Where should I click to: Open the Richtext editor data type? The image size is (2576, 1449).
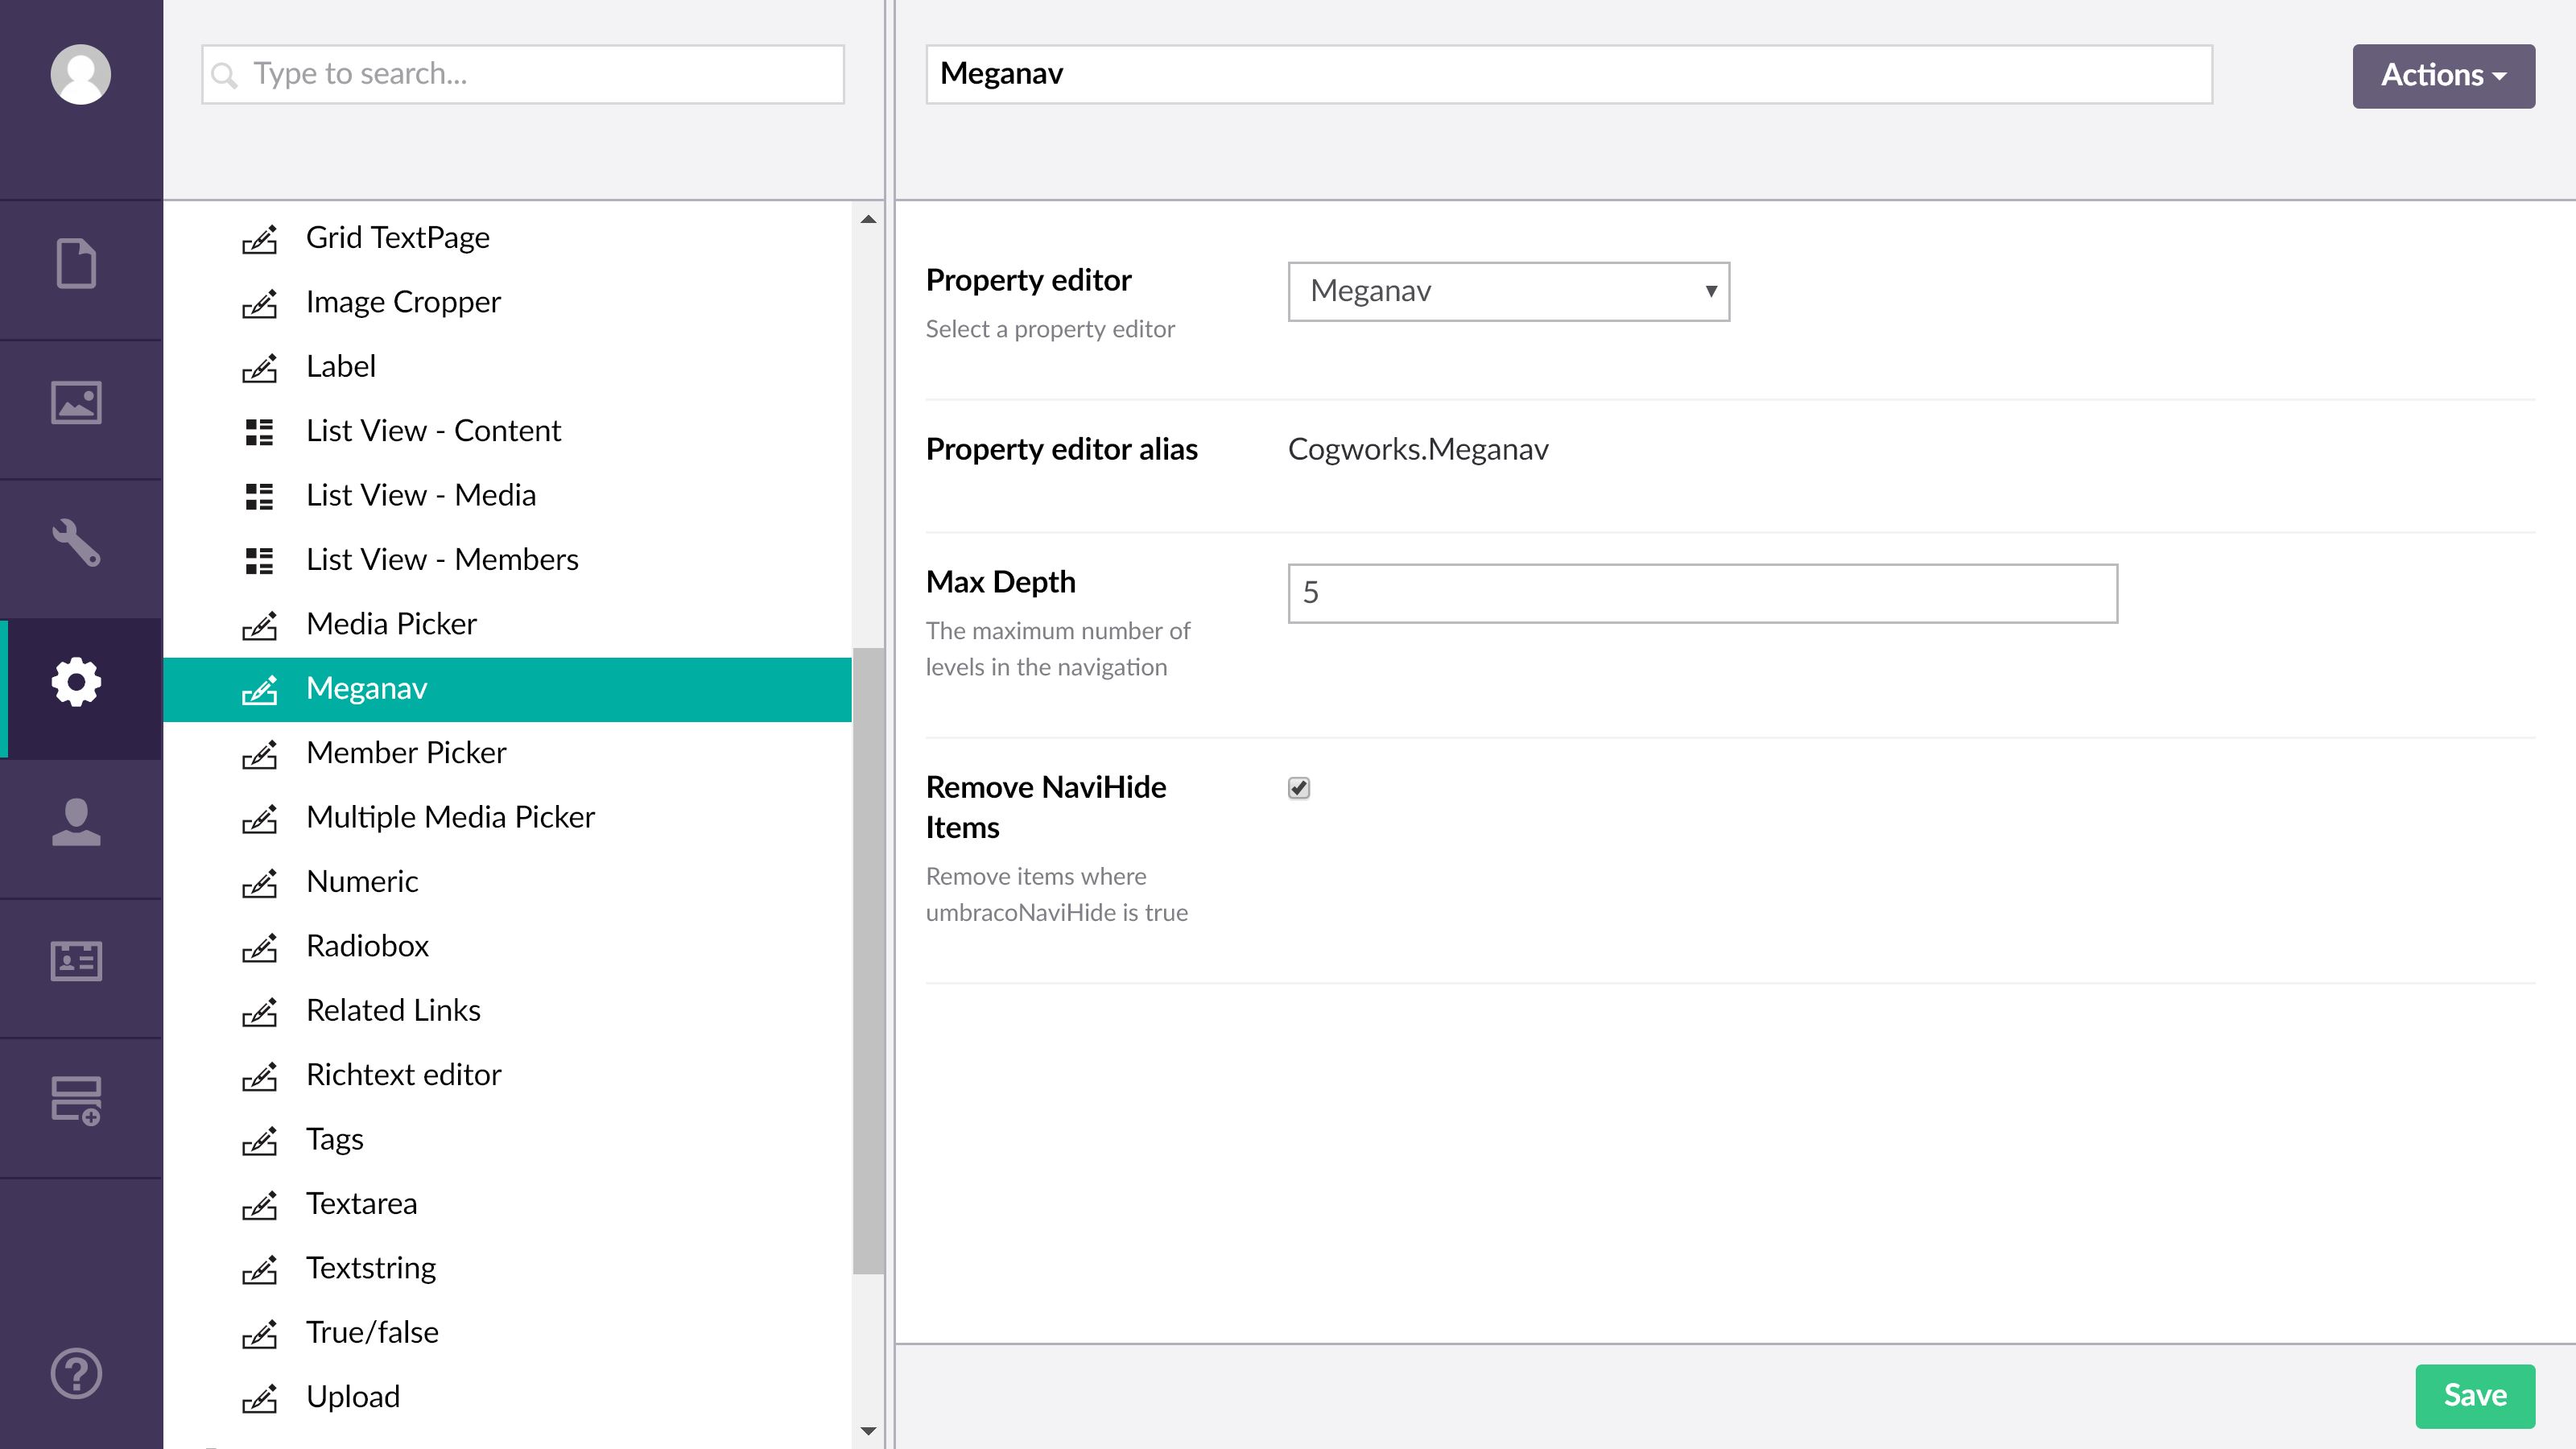[403, 1075]
